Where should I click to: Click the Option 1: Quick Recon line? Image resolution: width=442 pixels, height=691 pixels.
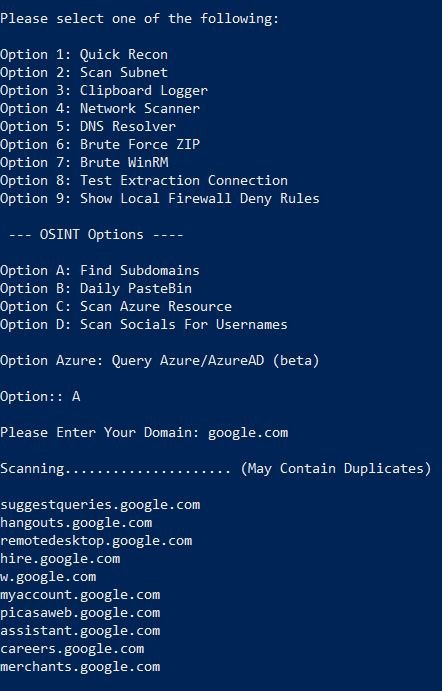(84, 55)
